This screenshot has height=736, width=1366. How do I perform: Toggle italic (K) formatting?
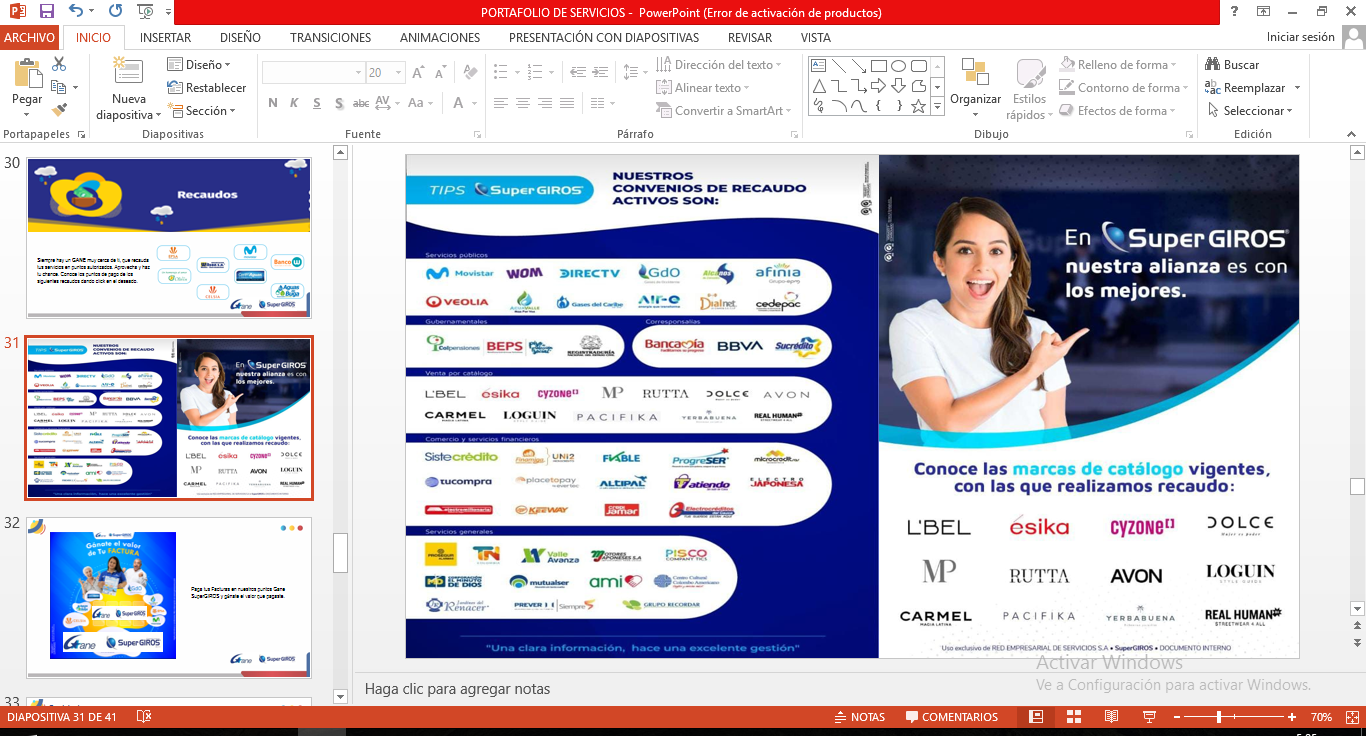[x=295, y=103]
